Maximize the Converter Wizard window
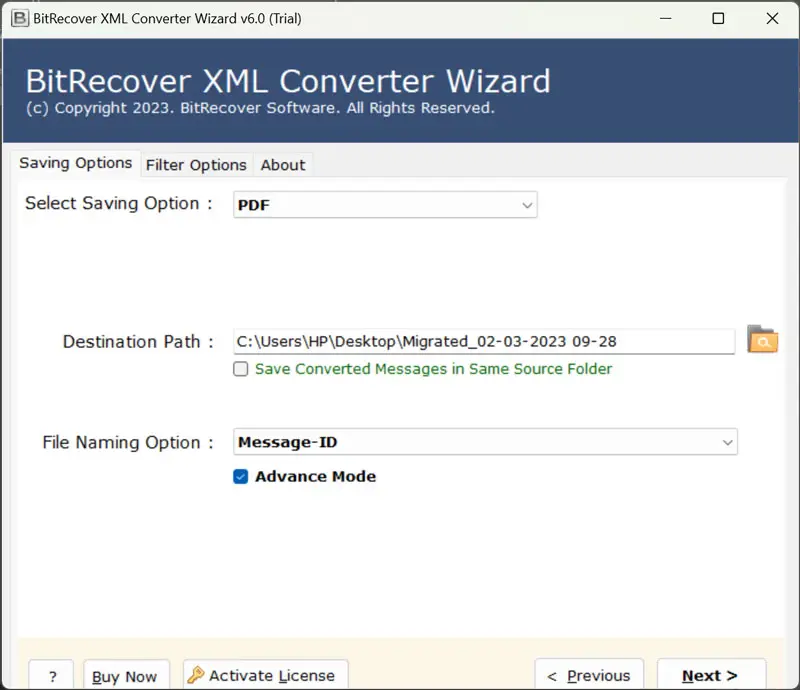 click(718, 19)
